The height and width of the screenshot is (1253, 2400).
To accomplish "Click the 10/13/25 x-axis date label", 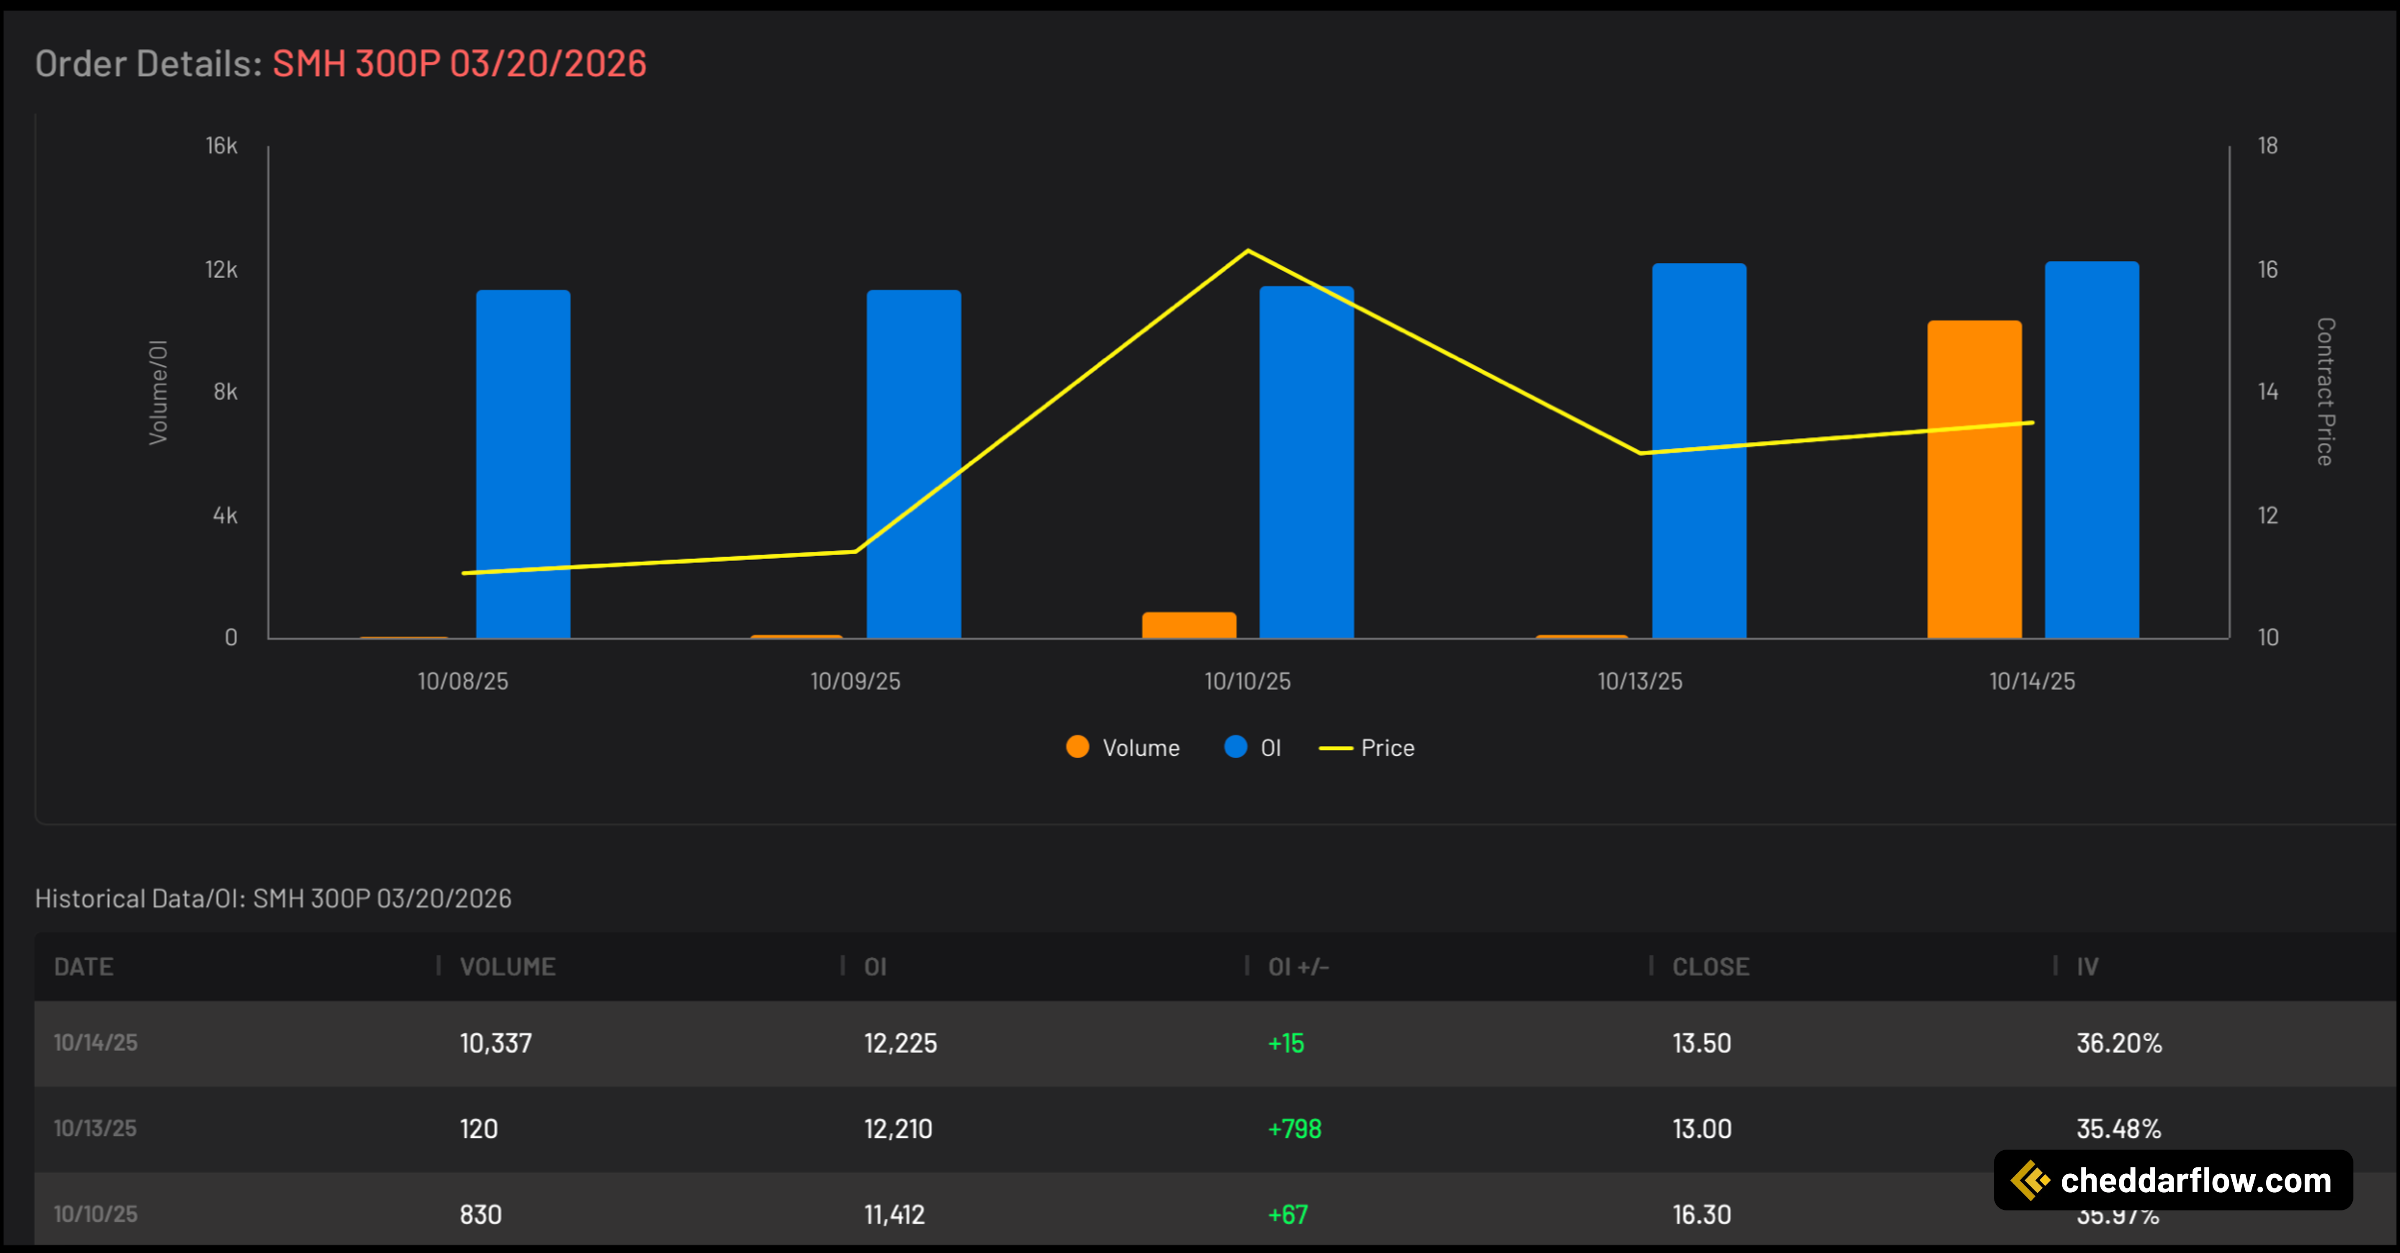I will coord(1640,682).
